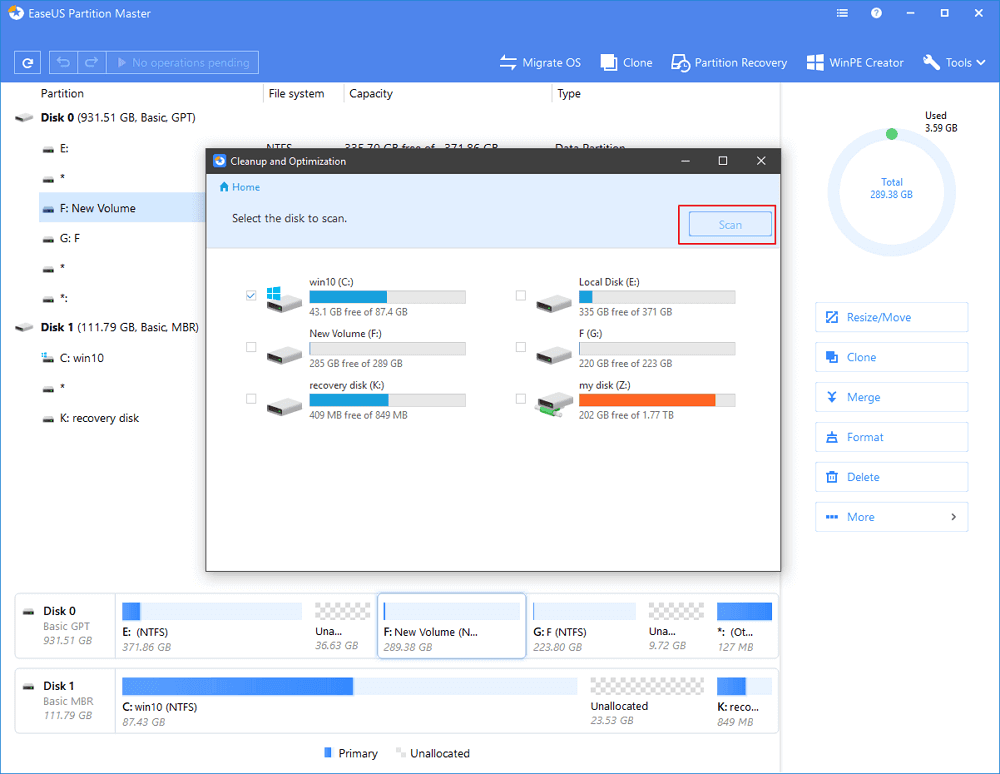The image size is (1000, 774).
Task: Expand the Tools dropdown menu
Action: (954, 62)
